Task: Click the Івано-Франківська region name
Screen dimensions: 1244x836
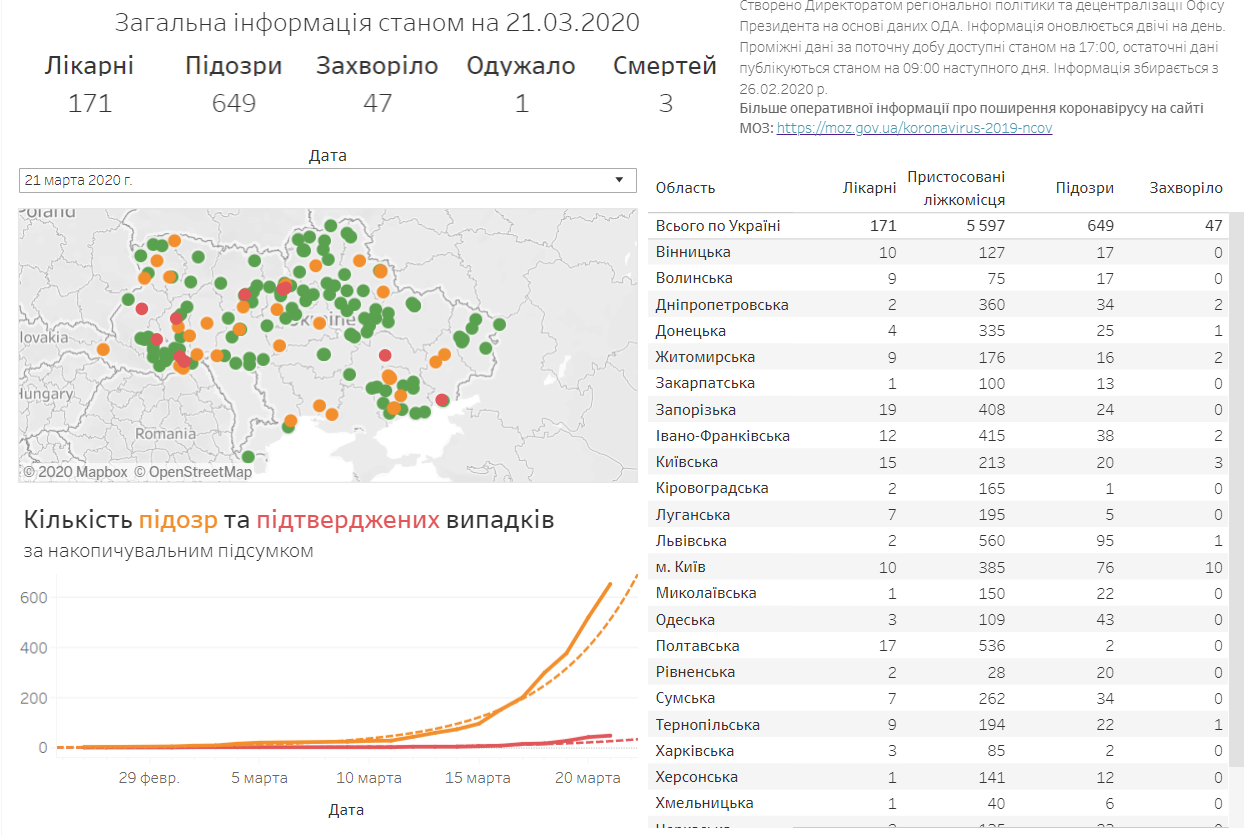Action: pos(722,436)
